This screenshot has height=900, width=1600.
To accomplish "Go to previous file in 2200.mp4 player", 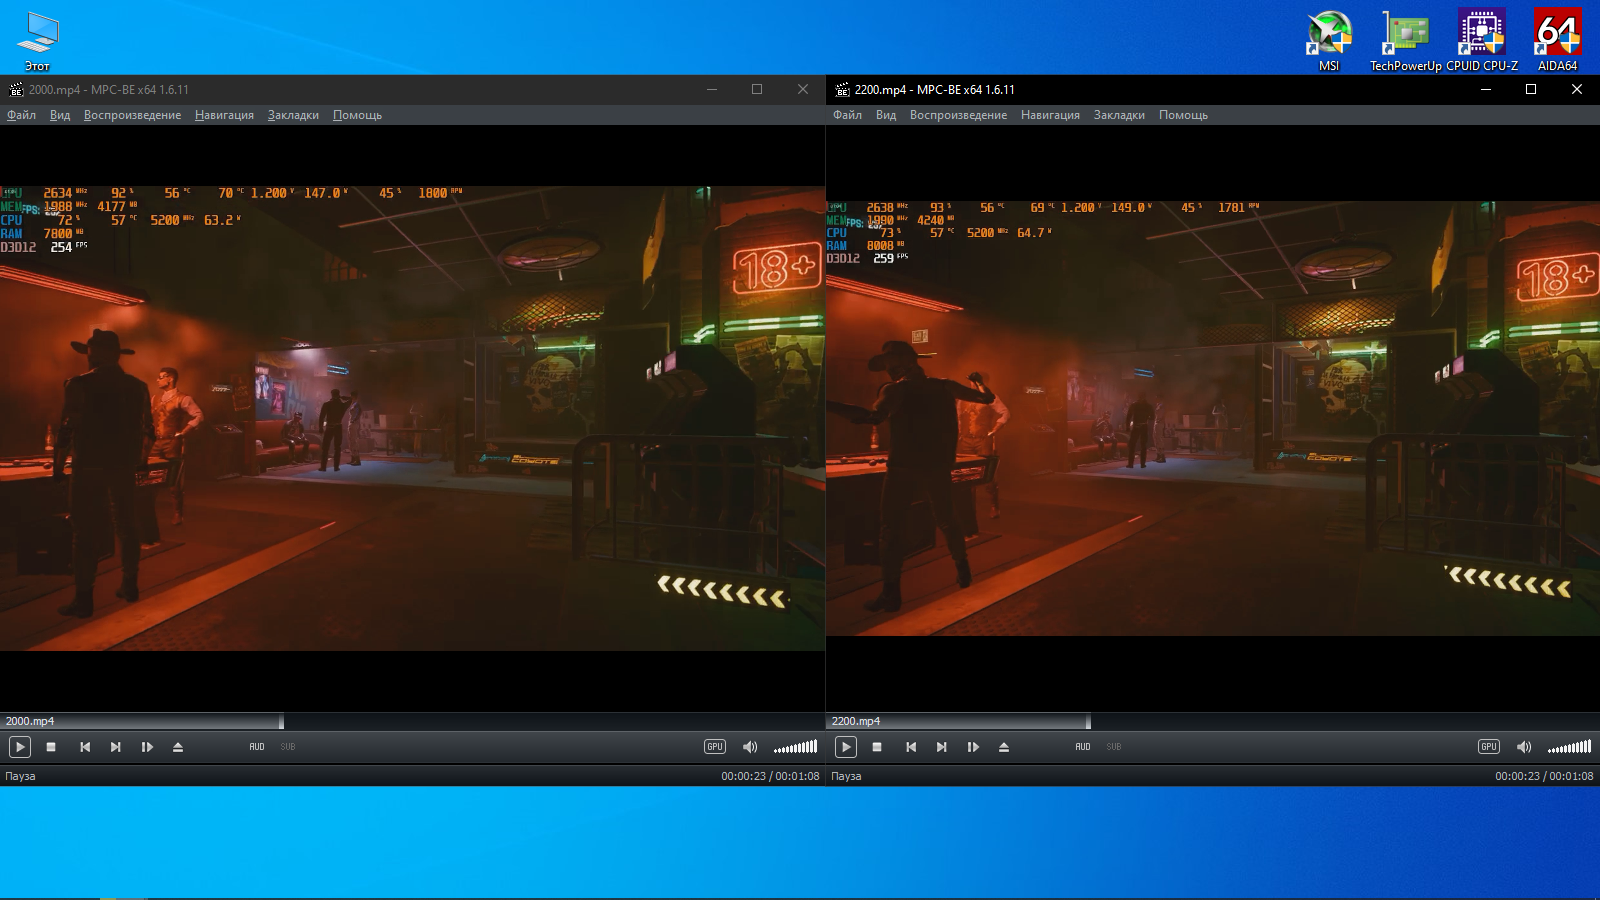I will [x=911, y=747].
